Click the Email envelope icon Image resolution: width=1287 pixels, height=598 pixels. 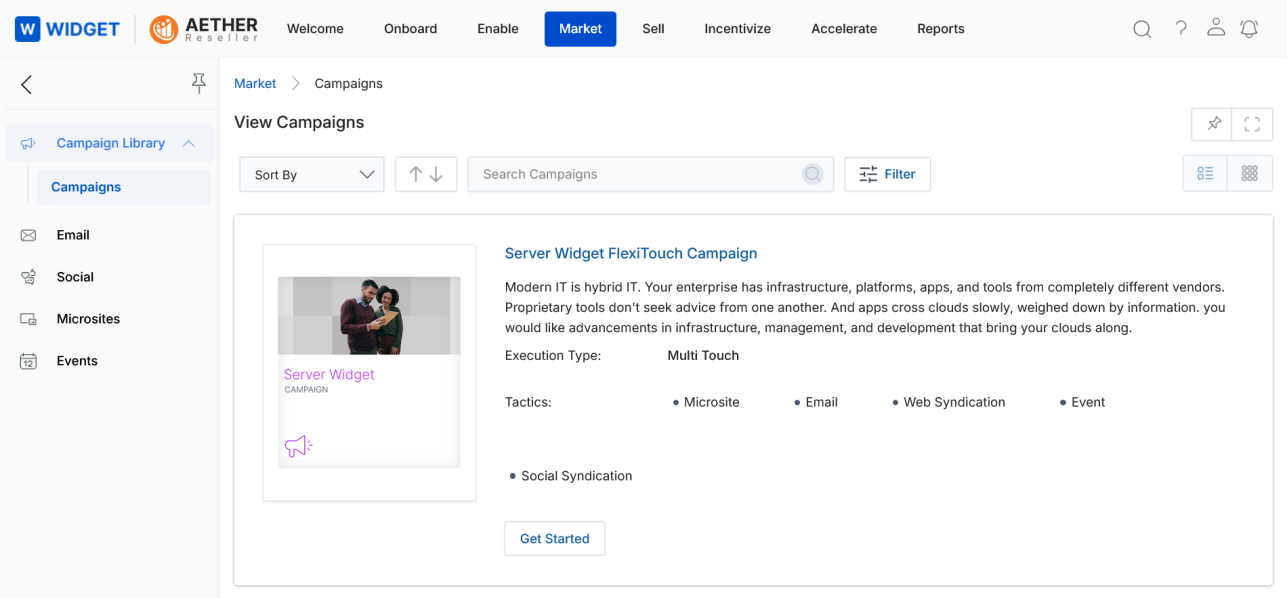click(29, 235)
